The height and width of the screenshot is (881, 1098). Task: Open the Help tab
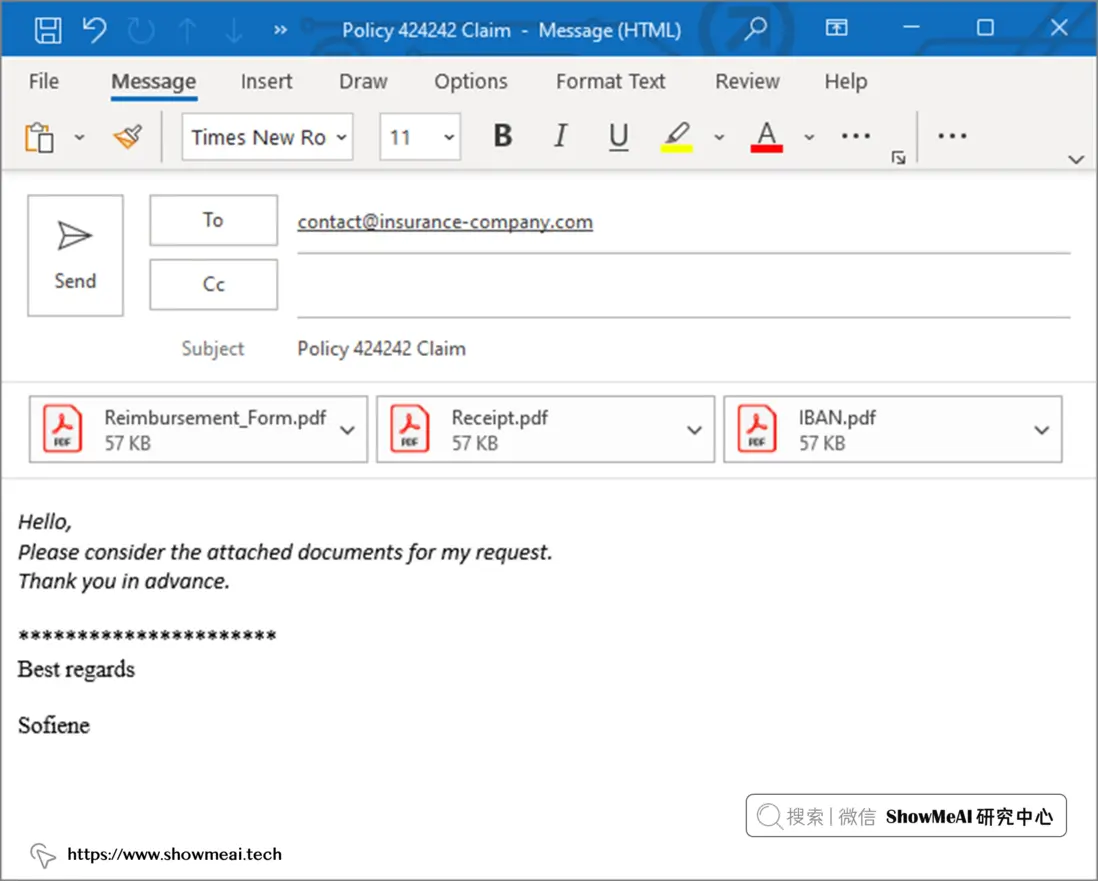(x=845, y=81)
